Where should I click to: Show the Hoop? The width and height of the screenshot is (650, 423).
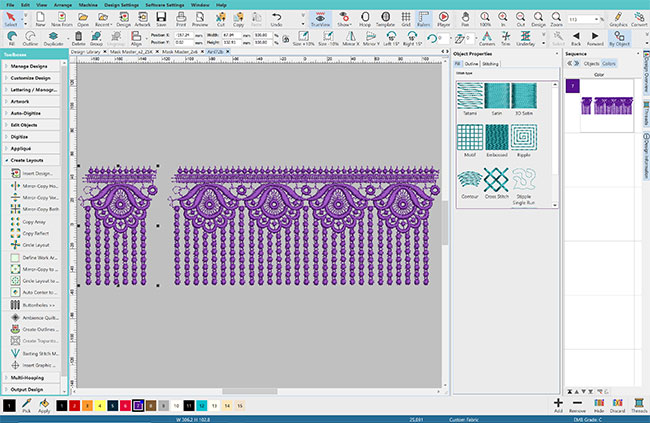coord(365,19)
